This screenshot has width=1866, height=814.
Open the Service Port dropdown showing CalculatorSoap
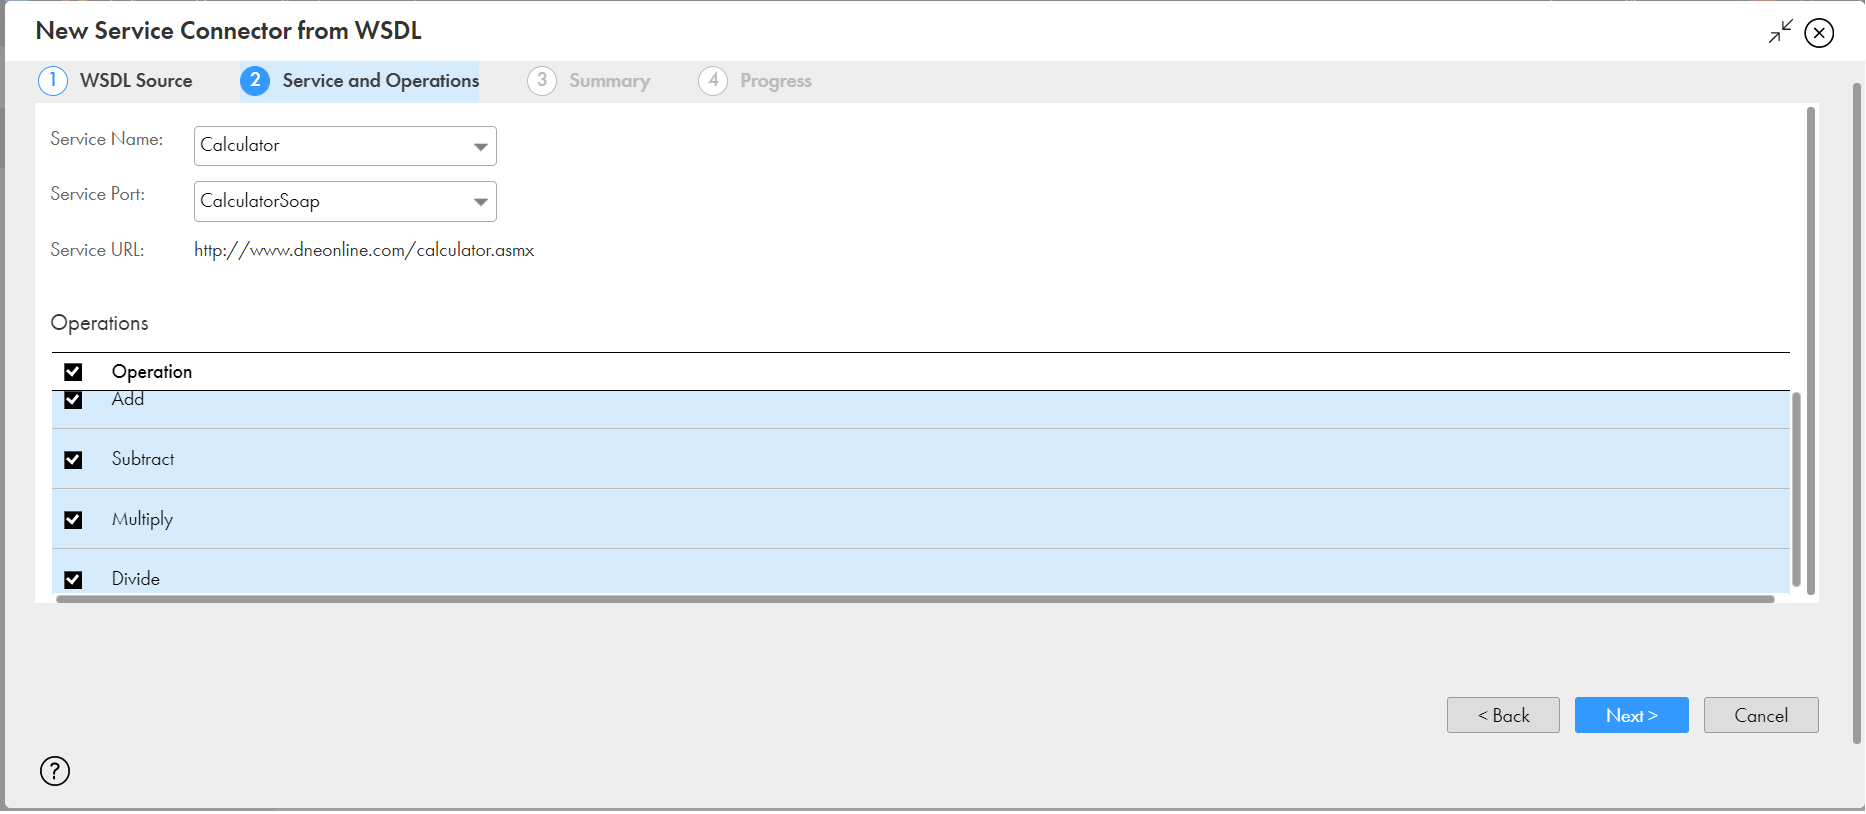click(345, 201)
